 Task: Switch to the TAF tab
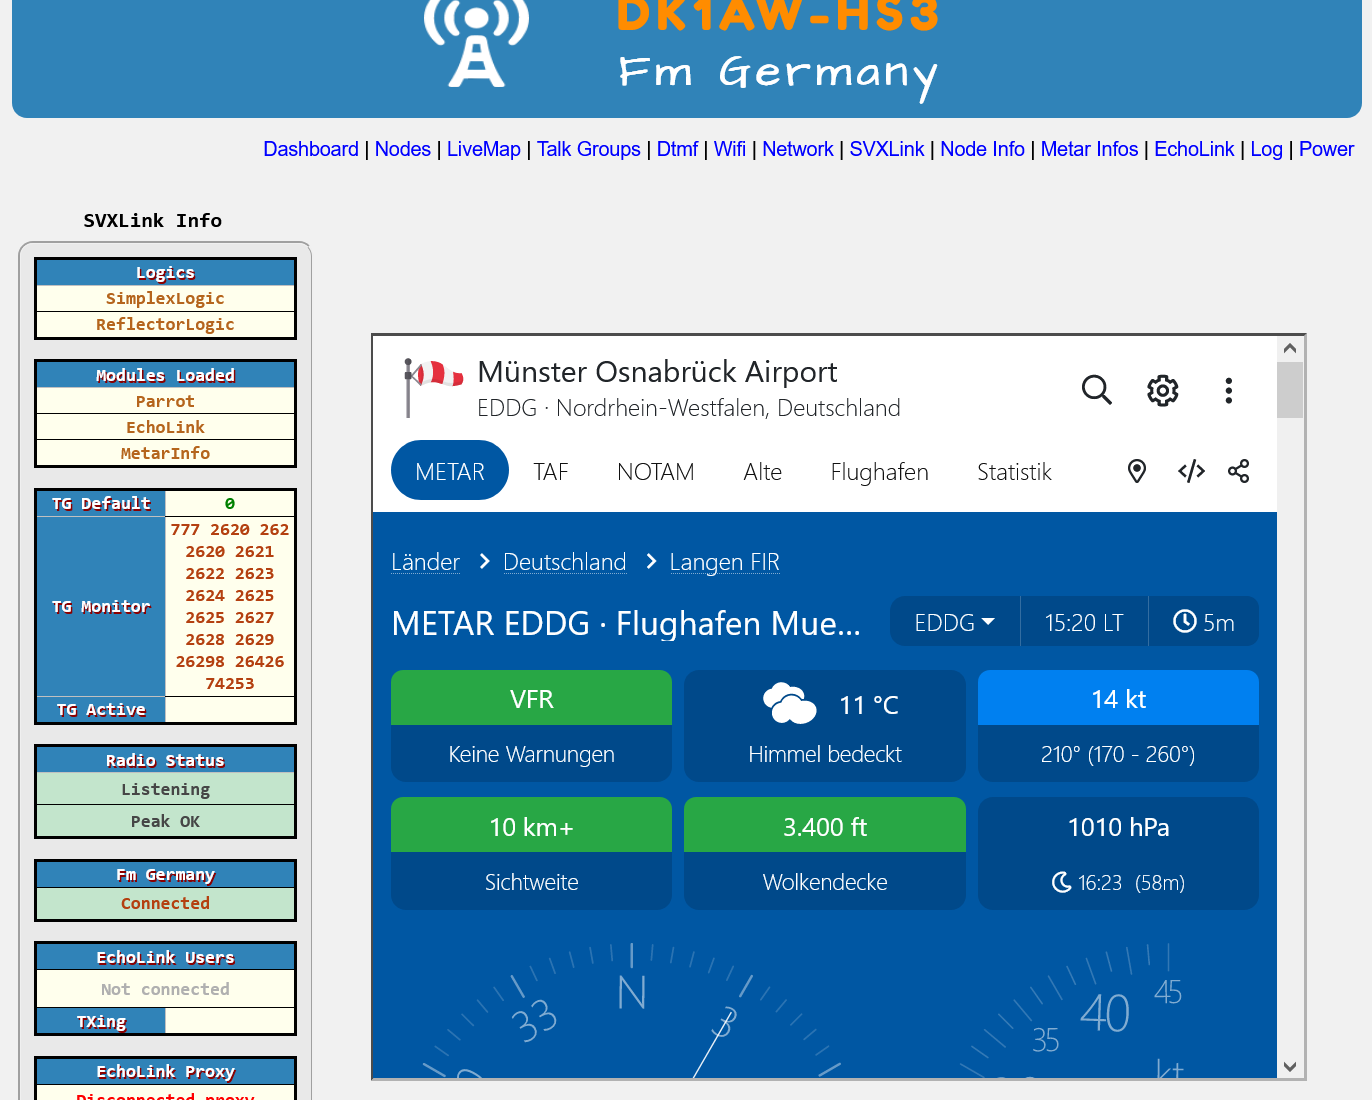[550, 471]
